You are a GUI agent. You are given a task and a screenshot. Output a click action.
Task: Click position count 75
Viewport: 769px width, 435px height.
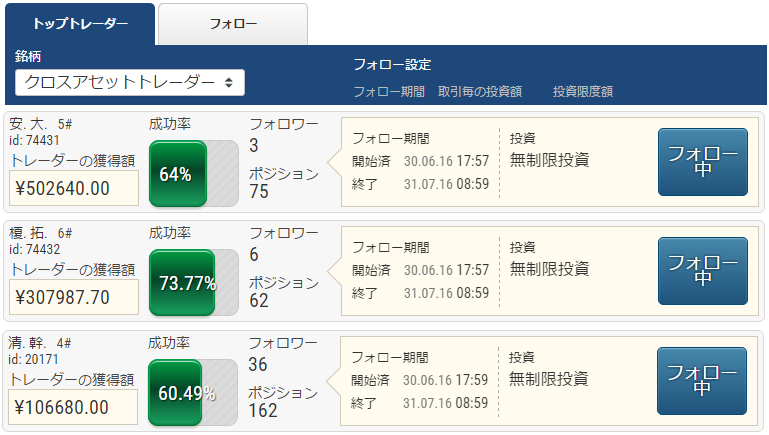point(259,191)
